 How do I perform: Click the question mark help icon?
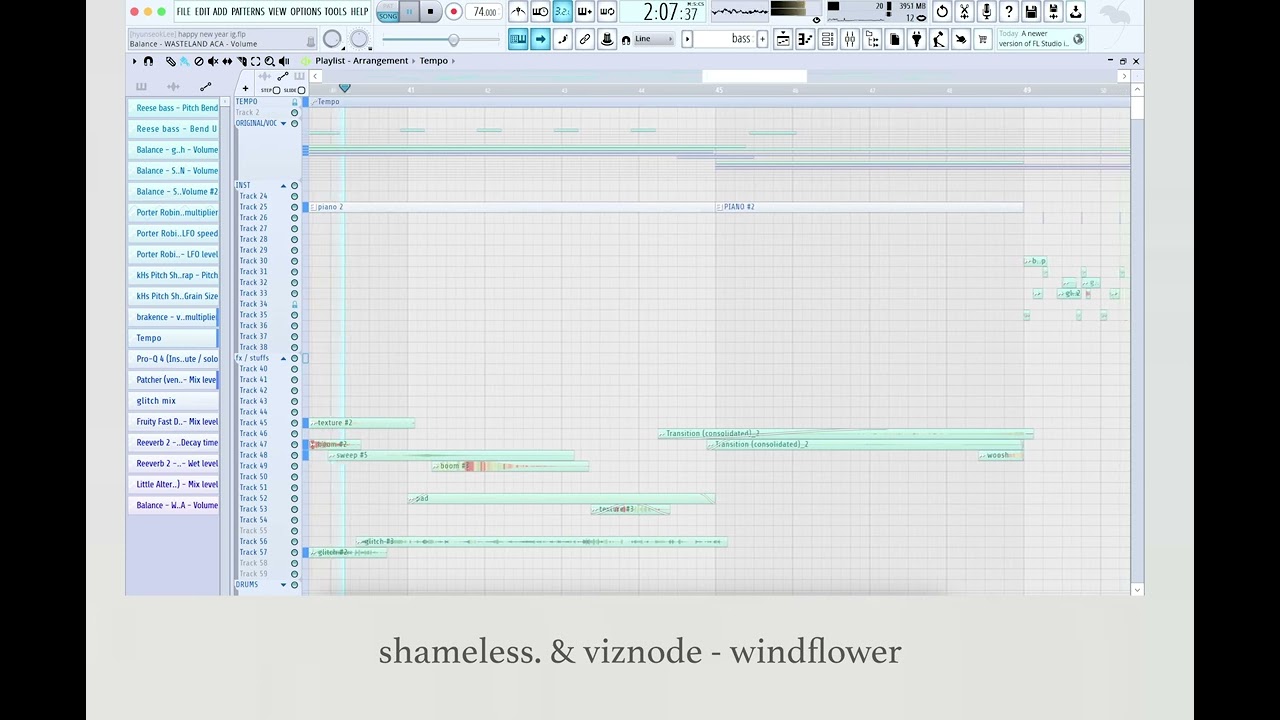coord(1008,12)
